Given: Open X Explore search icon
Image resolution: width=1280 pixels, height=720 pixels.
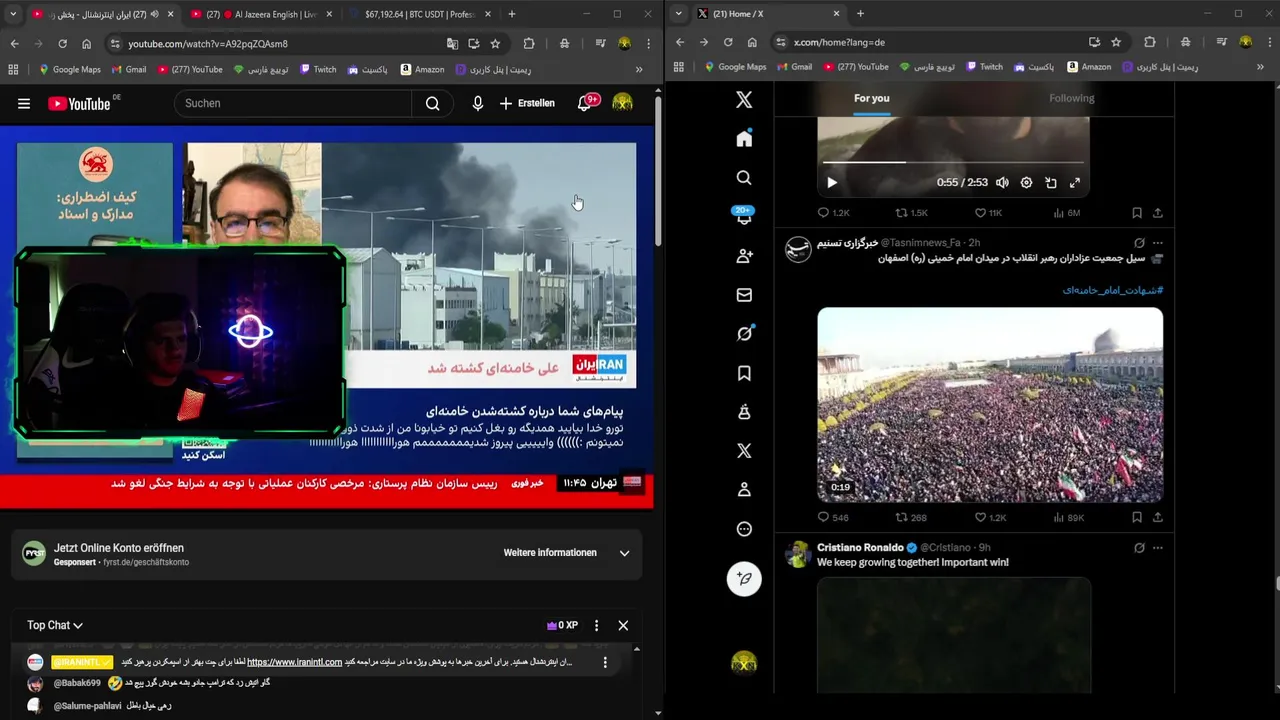Looking at the screenshot, I should pyautogui.click(x=744, y=178).
